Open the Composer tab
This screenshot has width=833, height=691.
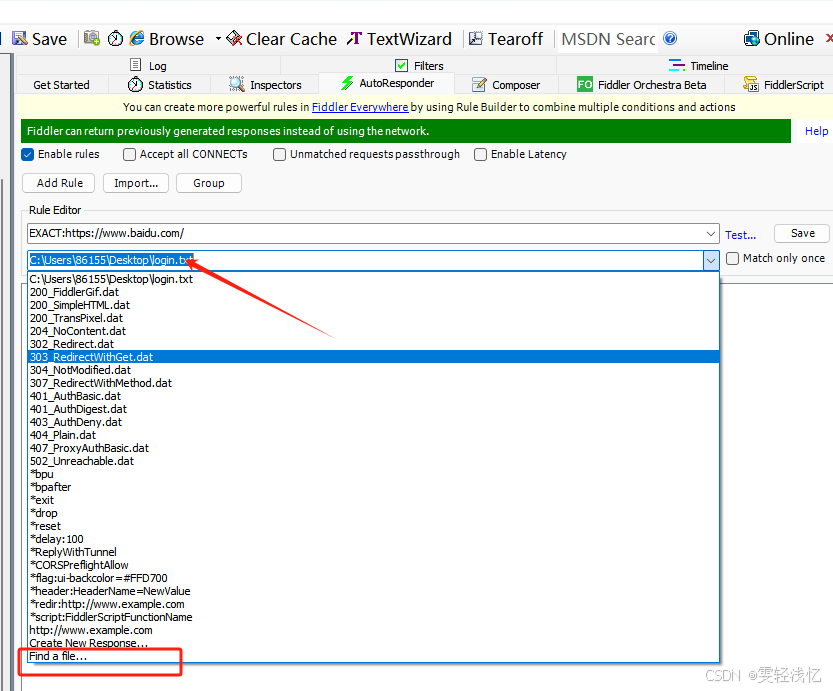click(x=506, y=85)
